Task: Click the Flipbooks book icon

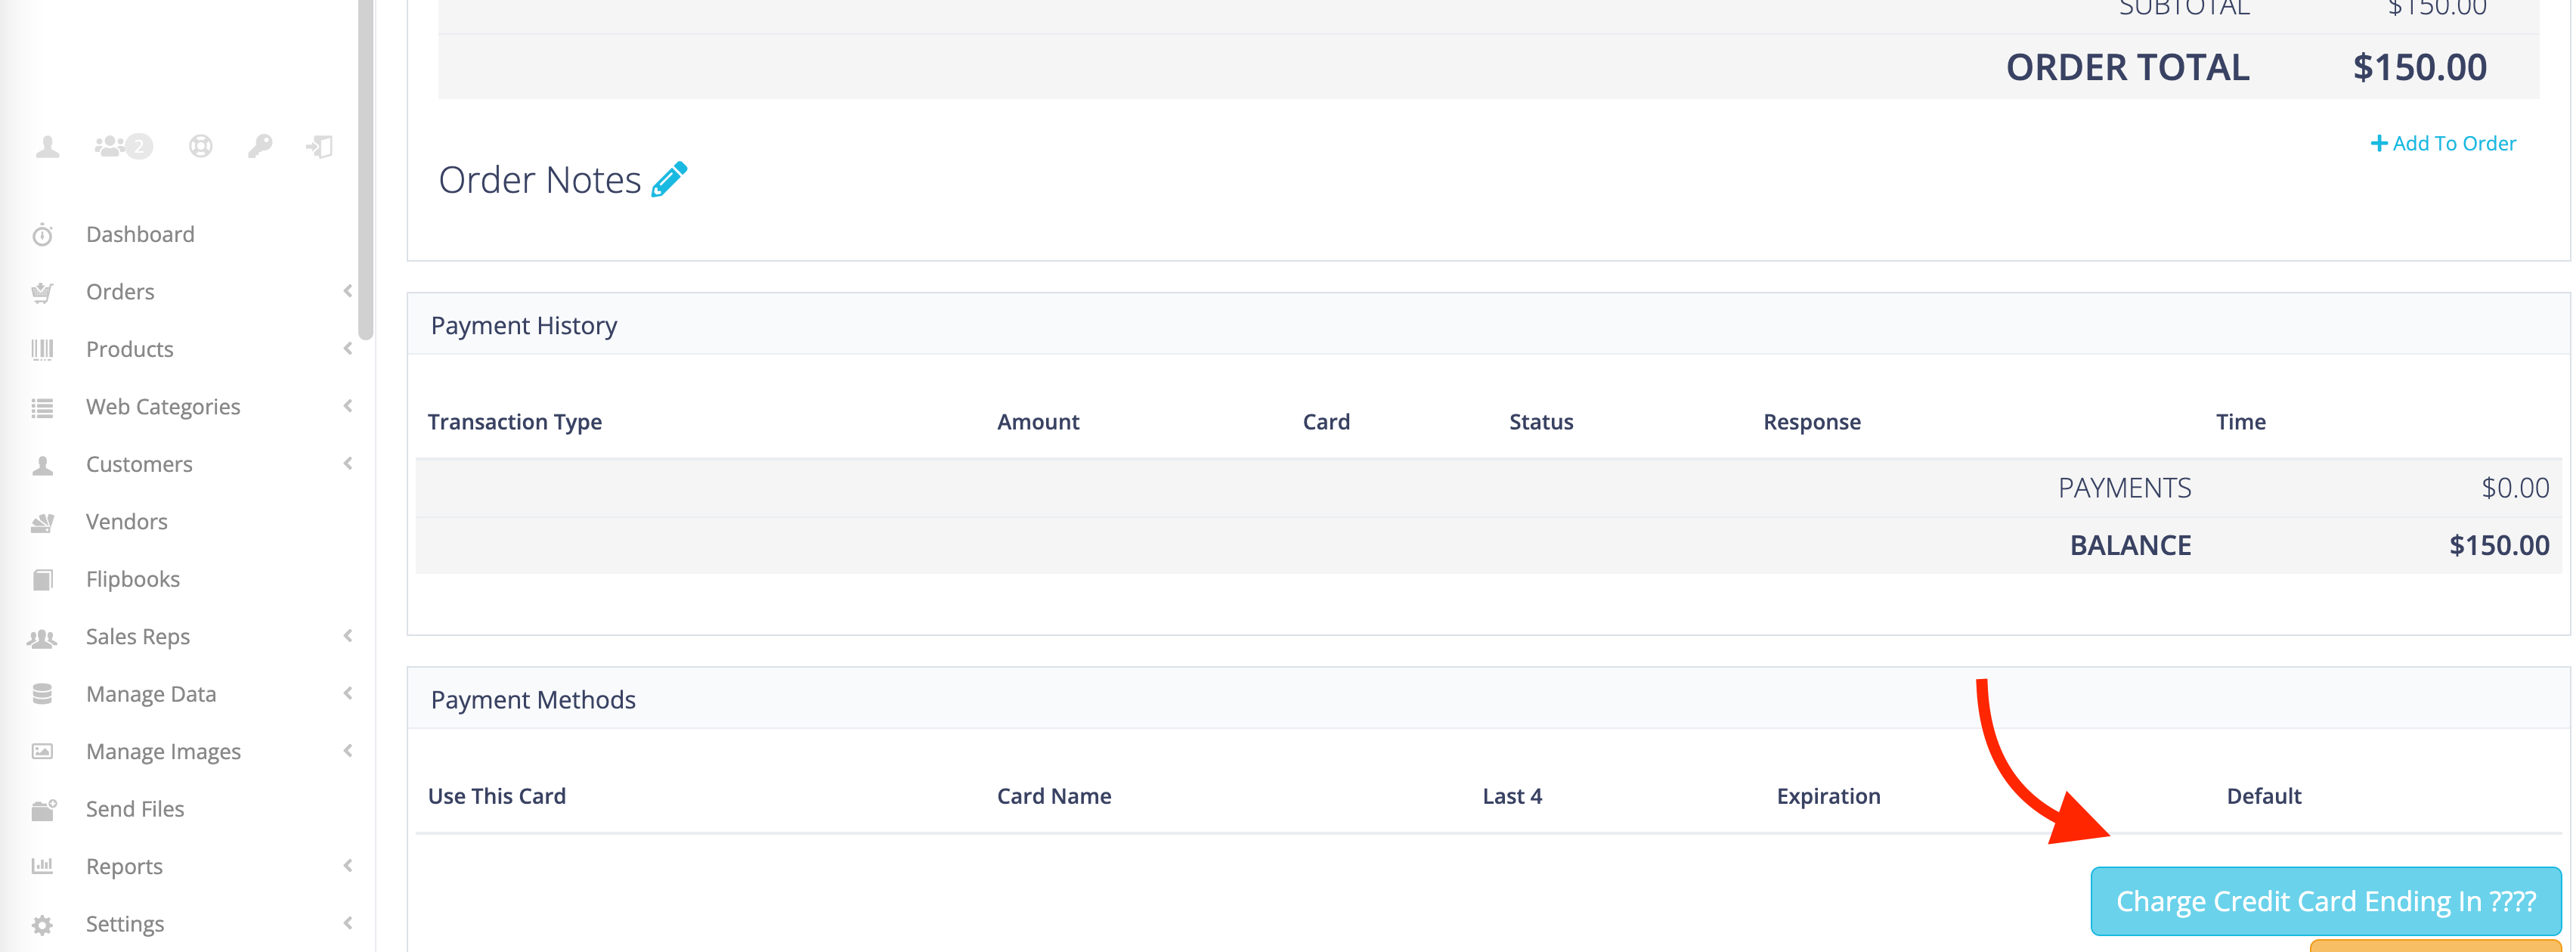Action: [42, 580]
